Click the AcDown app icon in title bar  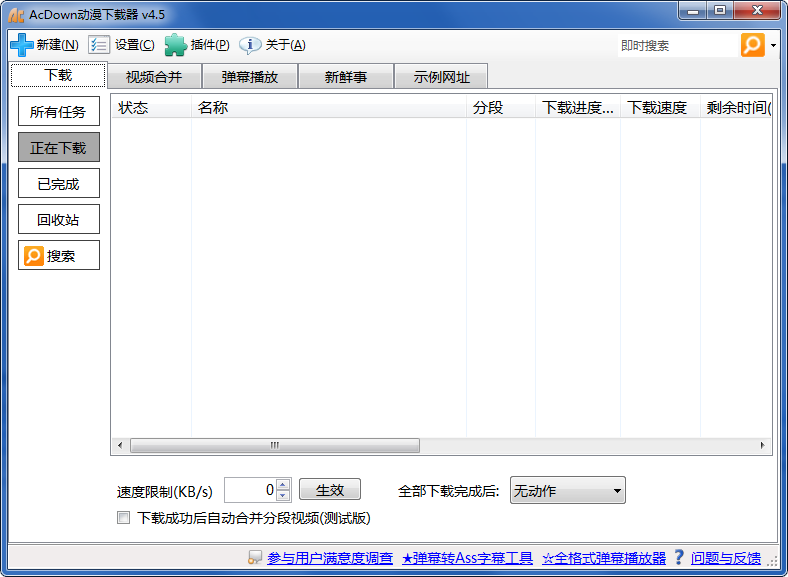(16, 15)
